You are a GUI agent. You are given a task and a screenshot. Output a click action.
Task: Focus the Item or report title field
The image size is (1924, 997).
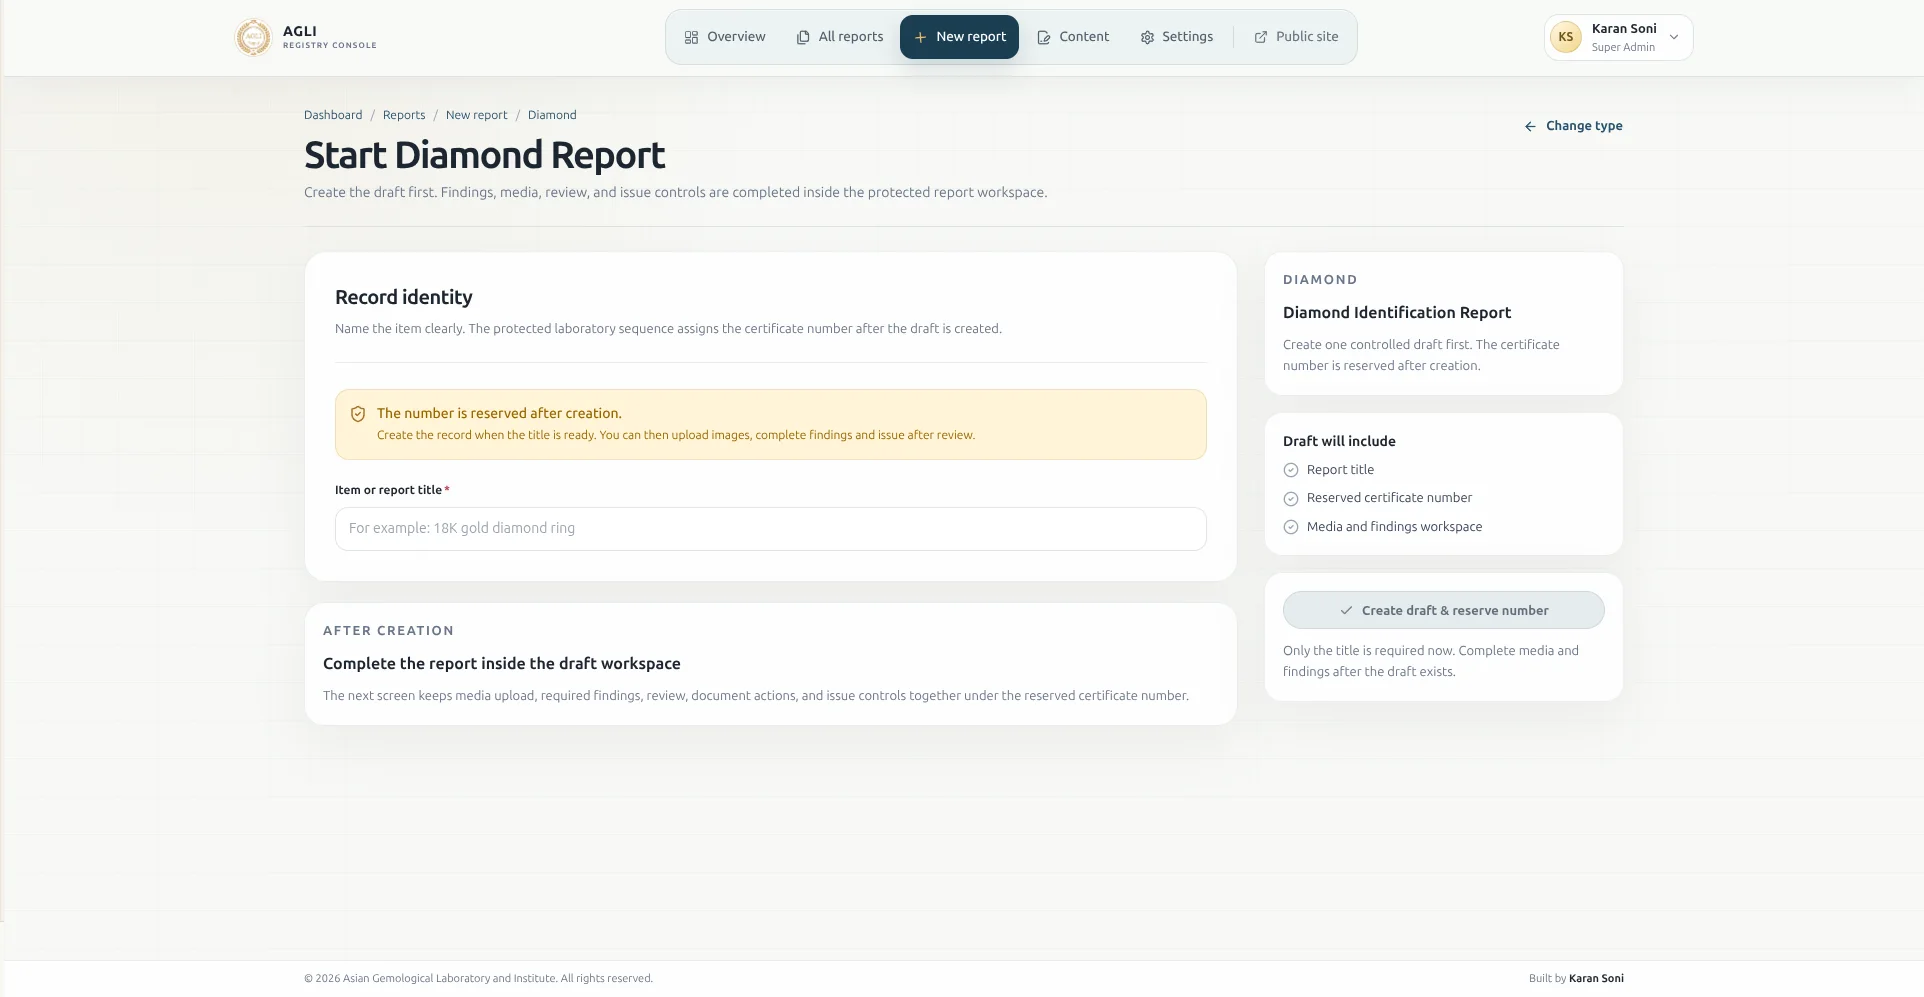click(771, 529)
